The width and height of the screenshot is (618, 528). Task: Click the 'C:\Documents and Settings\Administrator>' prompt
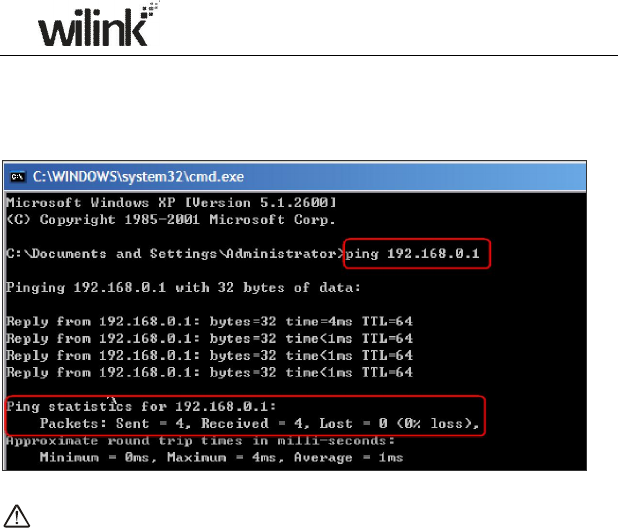click(175, 254)
